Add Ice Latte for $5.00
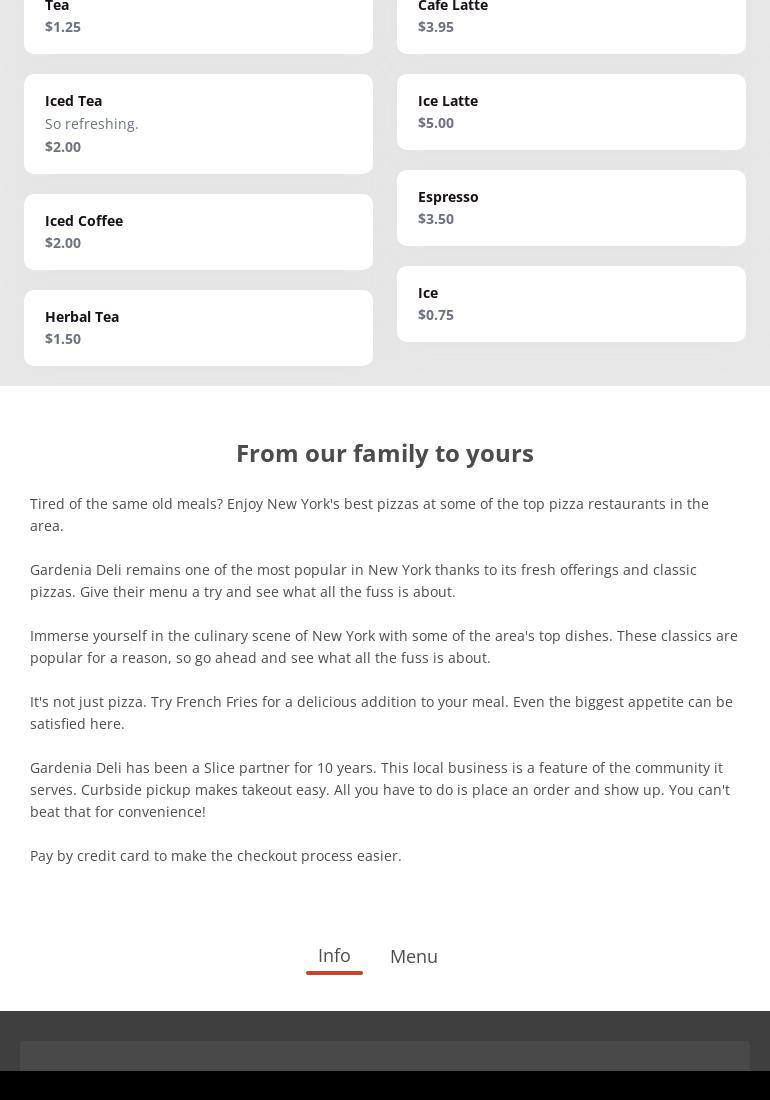Image resolution: width=770 pixels, height=1100 pixels. 571,112
